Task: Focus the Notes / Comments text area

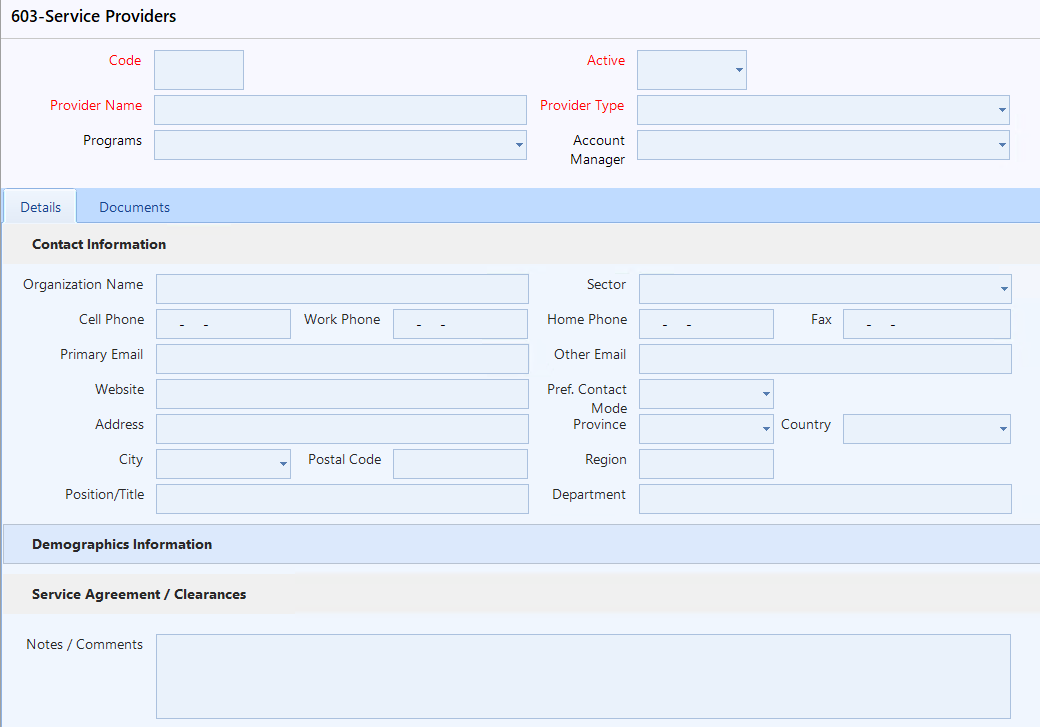Action: point(584,677)
